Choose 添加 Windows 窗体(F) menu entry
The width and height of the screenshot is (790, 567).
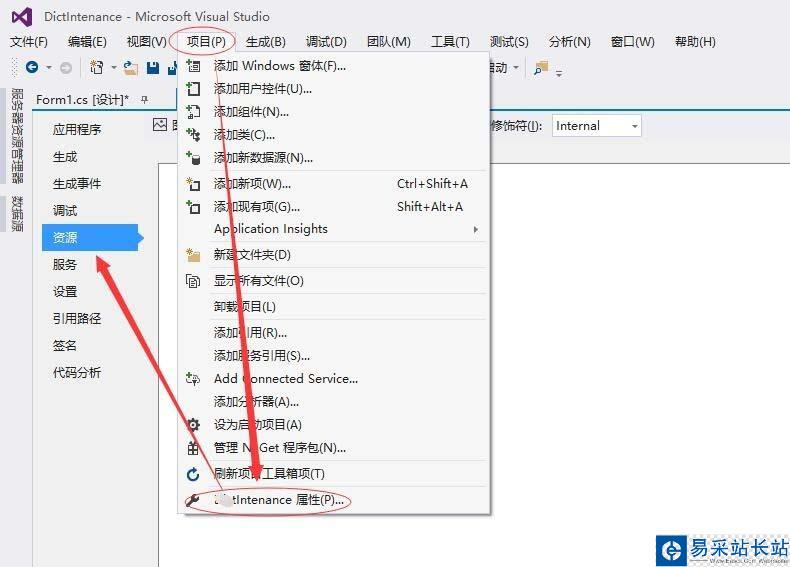pyautogui.click(x=335, y=66)
